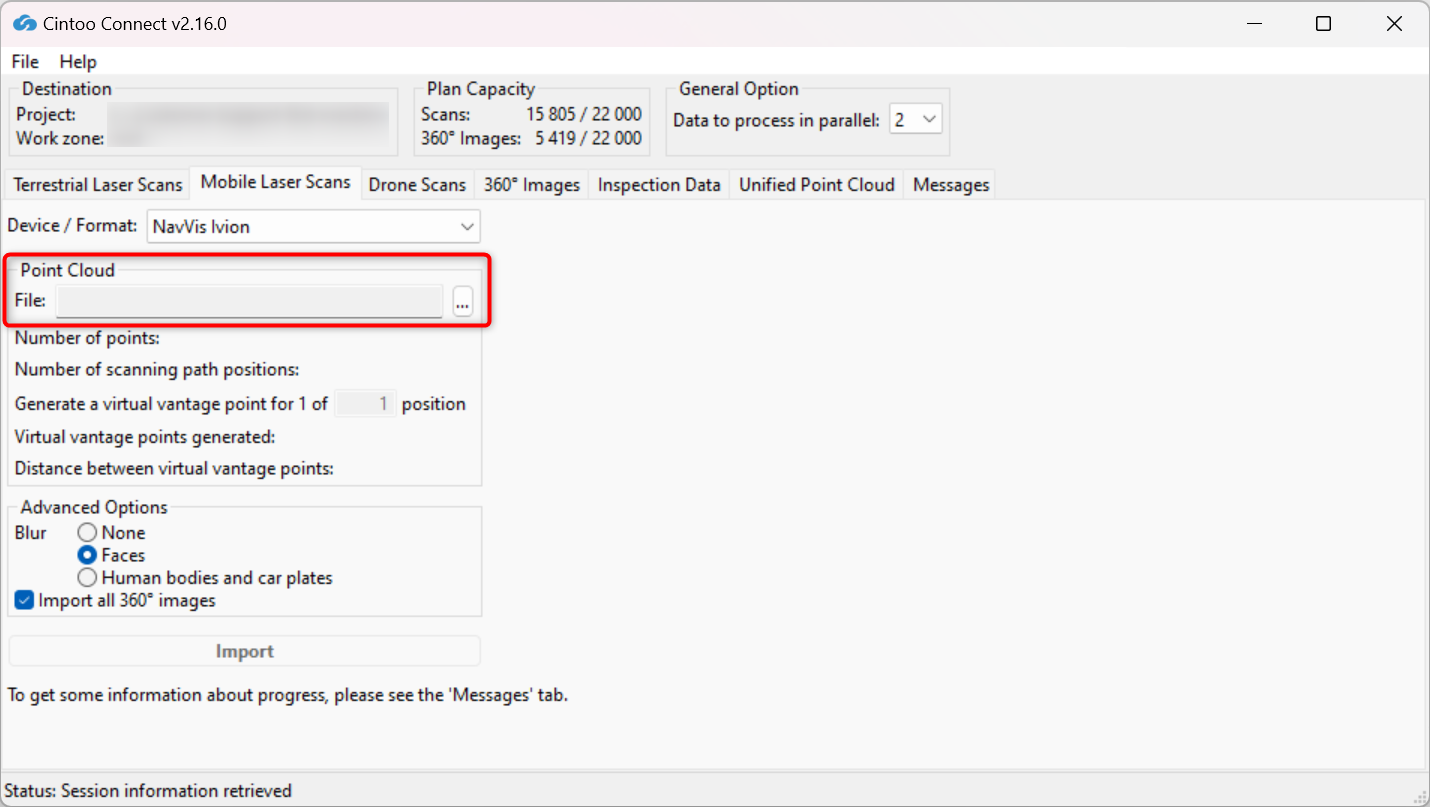Screen dimensions: 1430x807
Task: Click the virtual vantage point position field
Action: point(365,404)
